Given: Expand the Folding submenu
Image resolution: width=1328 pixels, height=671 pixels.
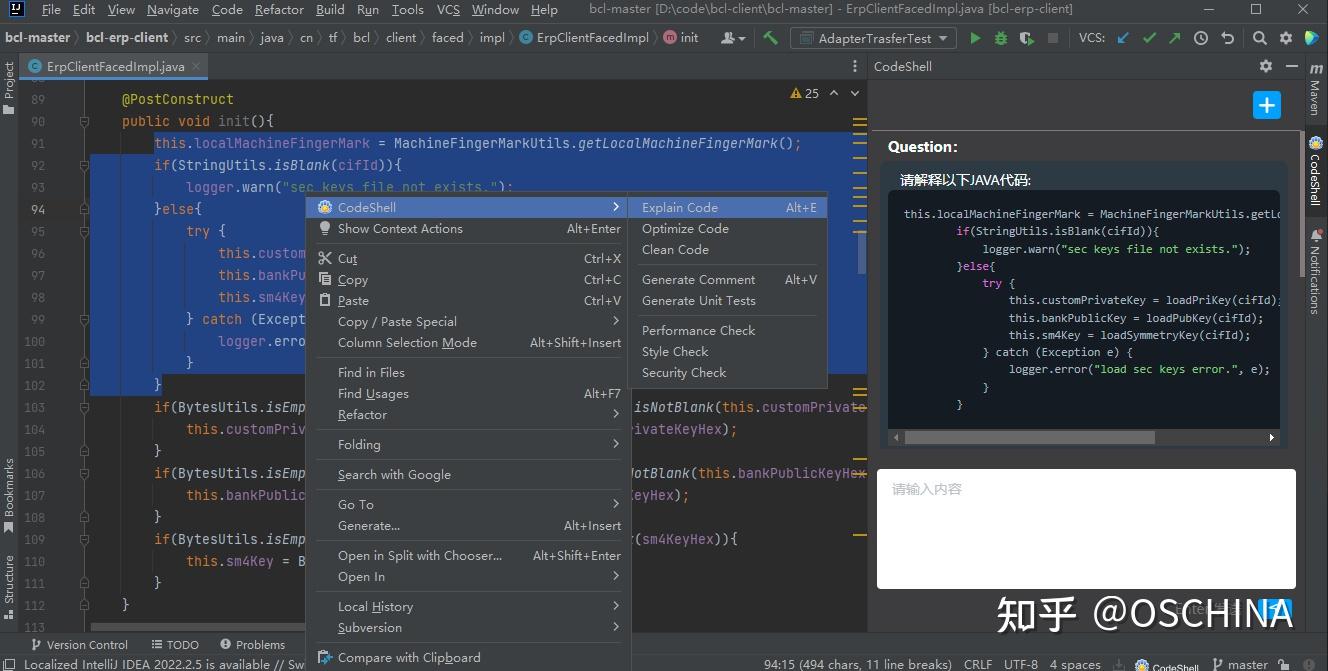Looking at the screenshot, I should tap(469, 444).
